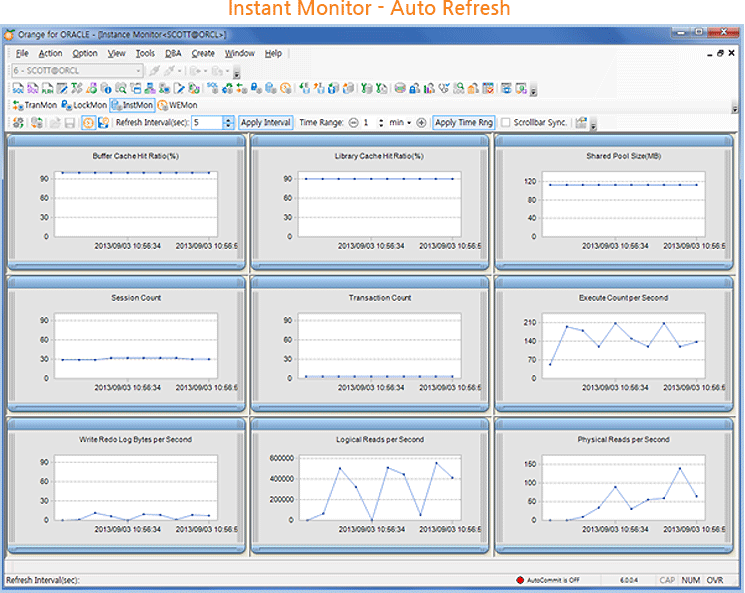The height and width of the screenshot is (593, 745).
Task: Click the orange house lock icon
Action: tap(473, 88)
